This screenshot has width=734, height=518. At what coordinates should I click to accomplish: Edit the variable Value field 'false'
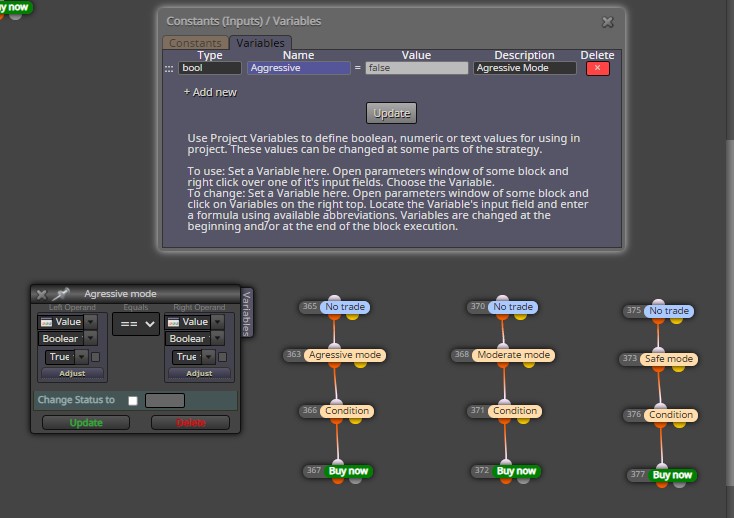click(x=417, y=68)
